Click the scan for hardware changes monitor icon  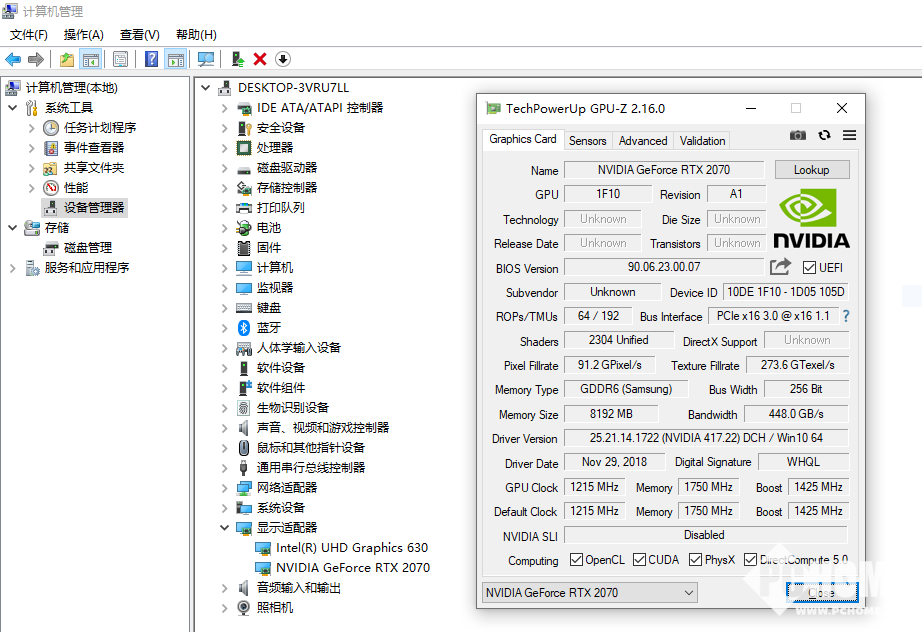(206, 59)
